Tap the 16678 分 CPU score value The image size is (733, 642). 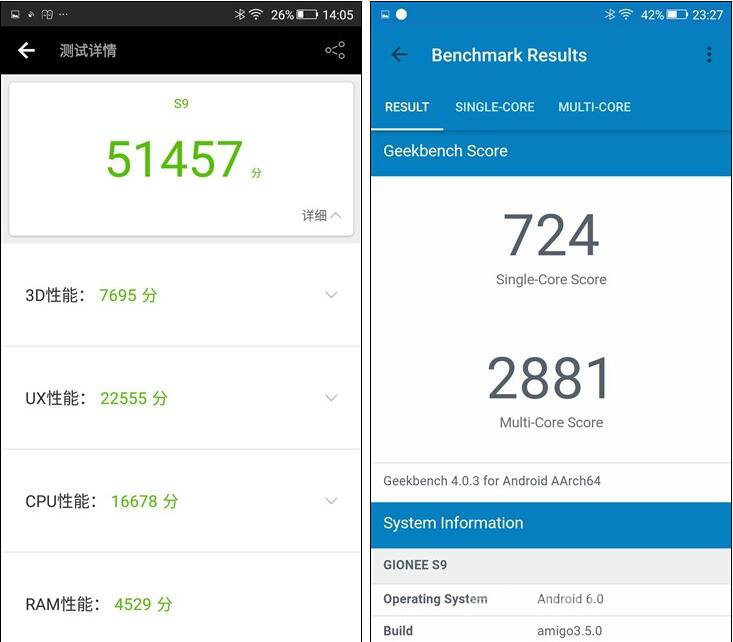[x=145, y=501]
